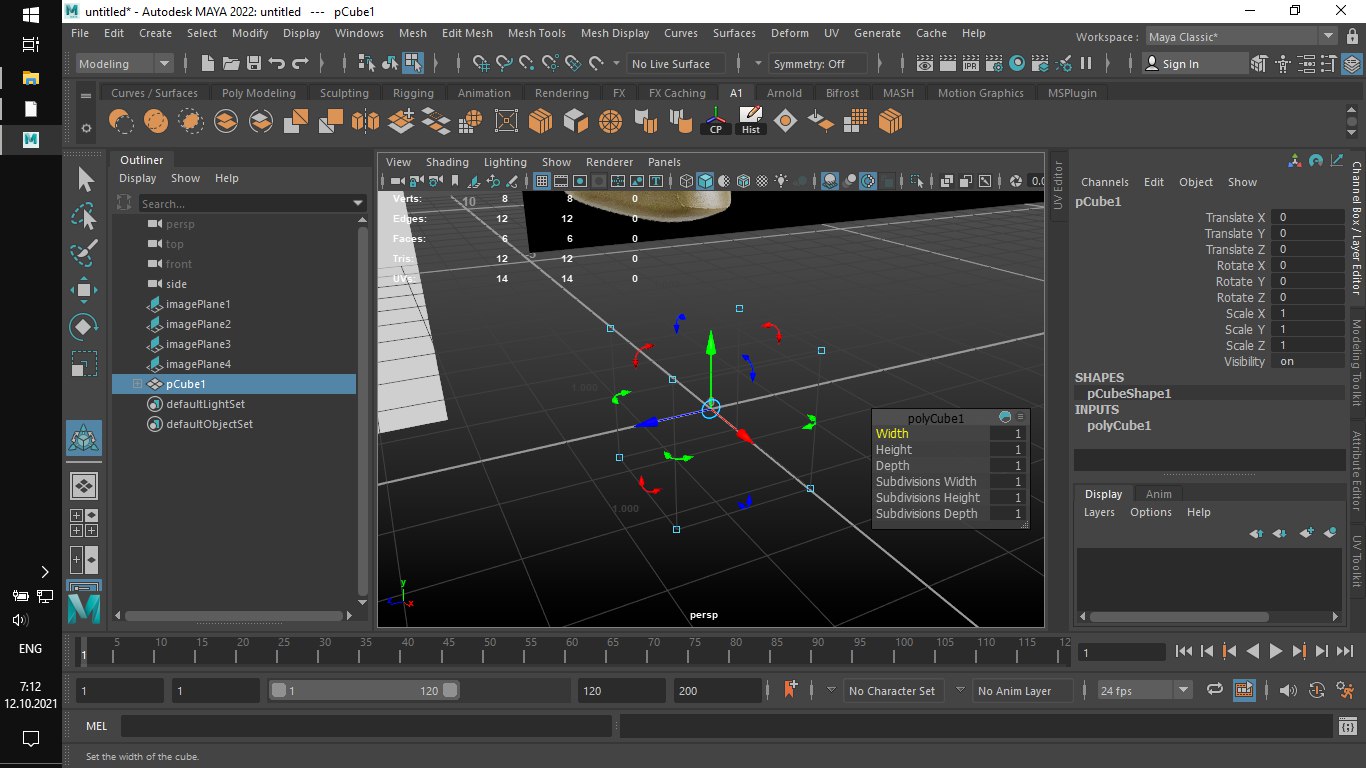This screenshot has height=768, width=1366.
Task: Toggle select by component type mode
Action: coord(413,63)
